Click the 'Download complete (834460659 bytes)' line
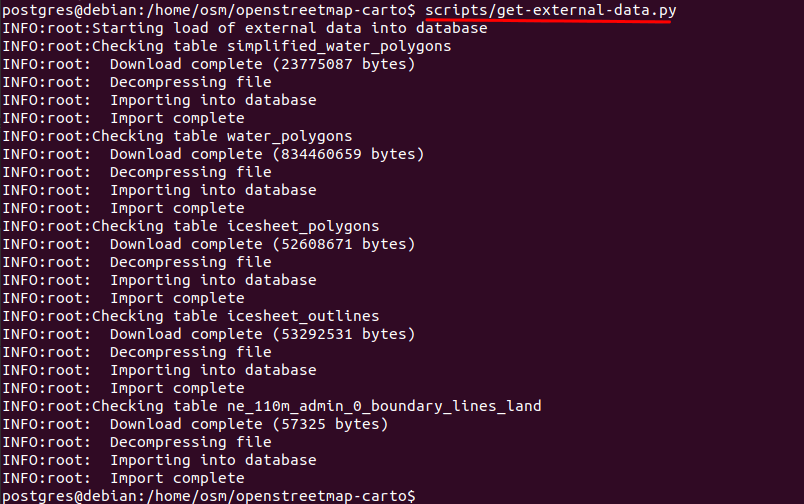This screenshot has width=804, height=504. pos(267,154)
